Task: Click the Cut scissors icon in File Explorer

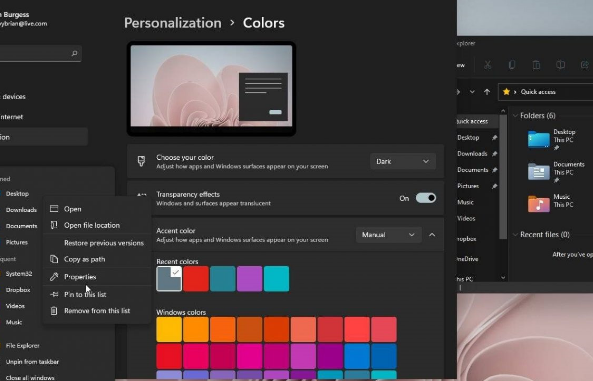Action: 487,65
